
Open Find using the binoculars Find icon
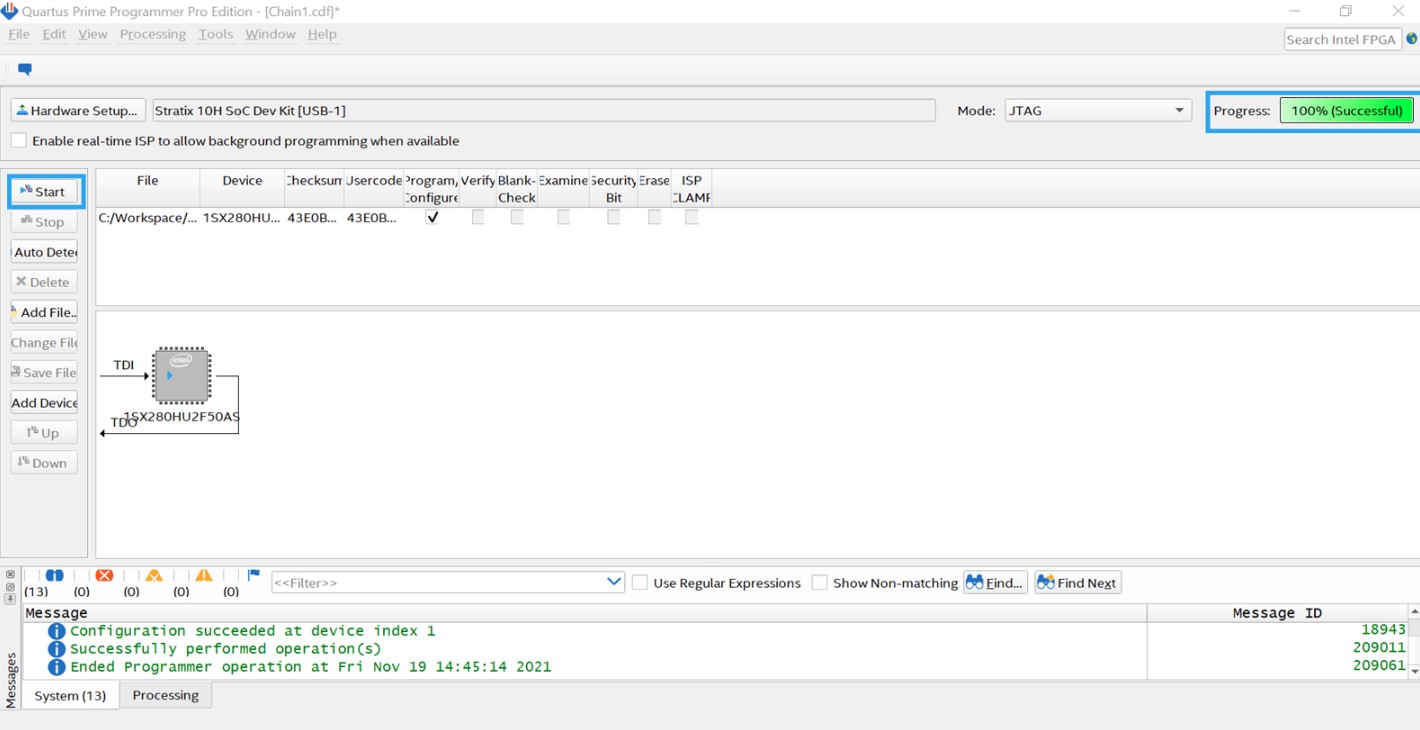tap(994, 582)
